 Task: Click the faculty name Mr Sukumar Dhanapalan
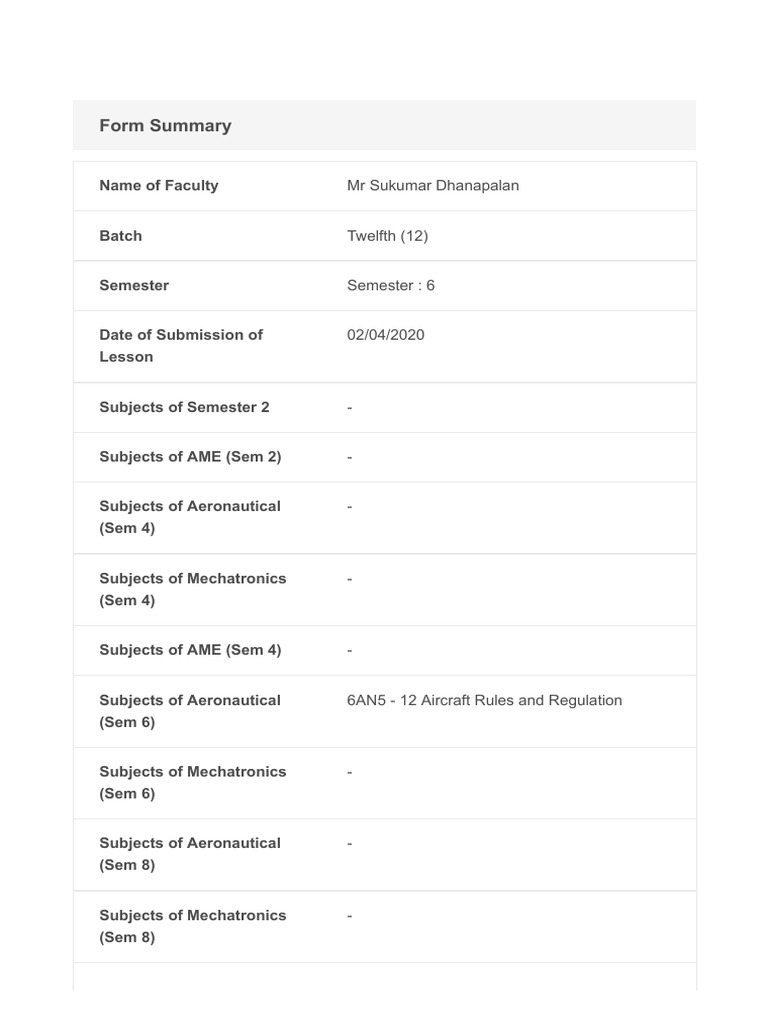[432, 185]
